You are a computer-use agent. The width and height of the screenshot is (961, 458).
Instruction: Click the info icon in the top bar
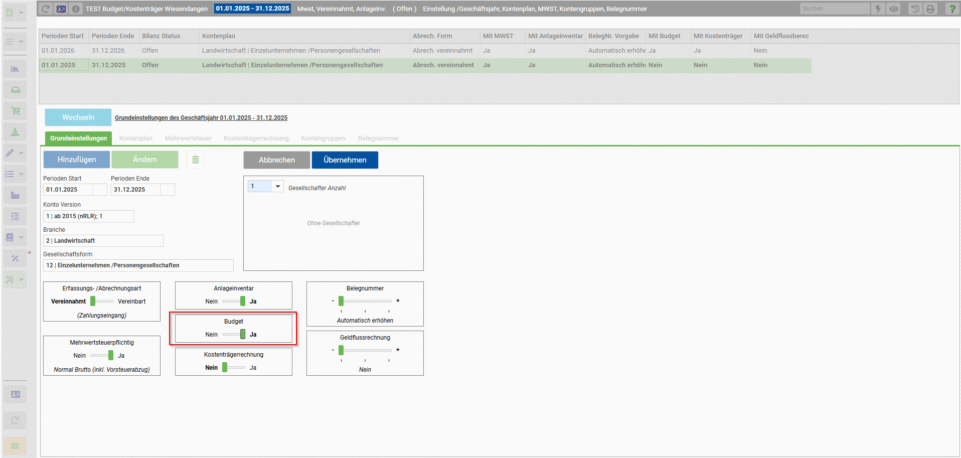(75, 9)
